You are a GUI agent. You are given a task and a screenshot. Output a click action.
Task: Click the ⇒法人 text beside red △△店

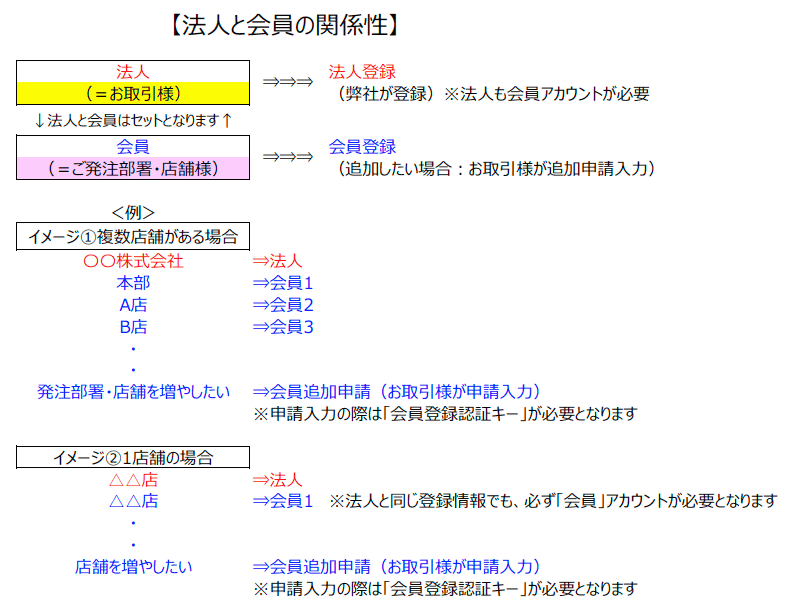coord(277,479)
